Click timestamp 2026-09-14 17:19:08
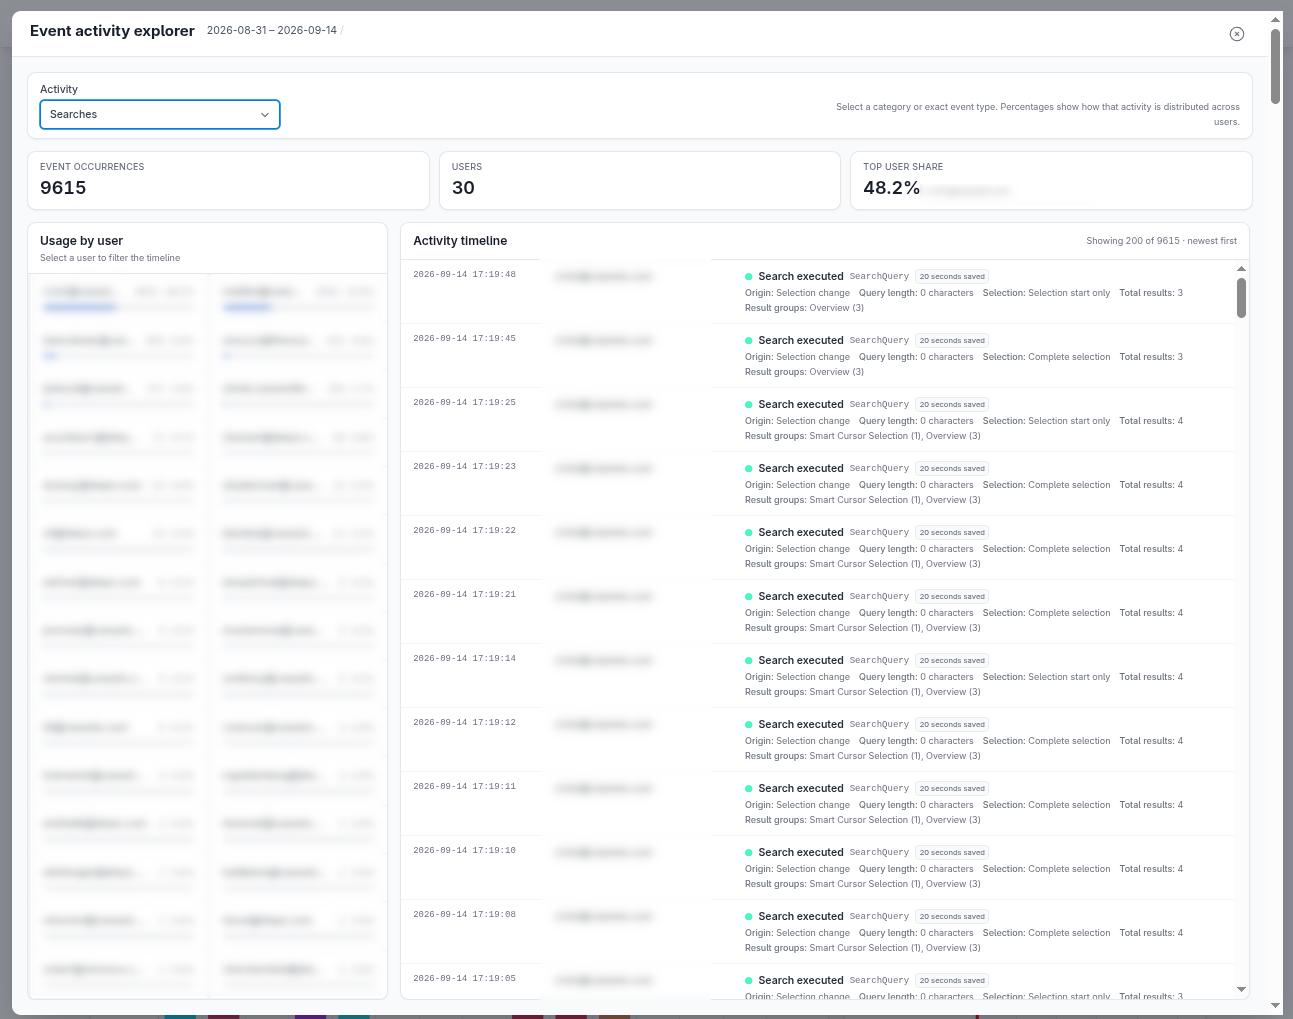The height and width of the screenshot is (1019, 1293). coord(464,914)
